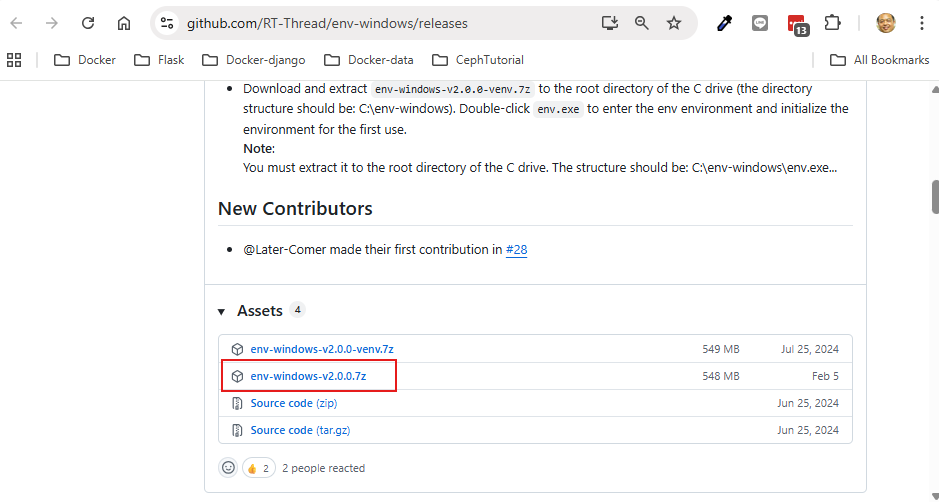Open pull request #28 link
939x502 pixels.
tap(516, 250)
